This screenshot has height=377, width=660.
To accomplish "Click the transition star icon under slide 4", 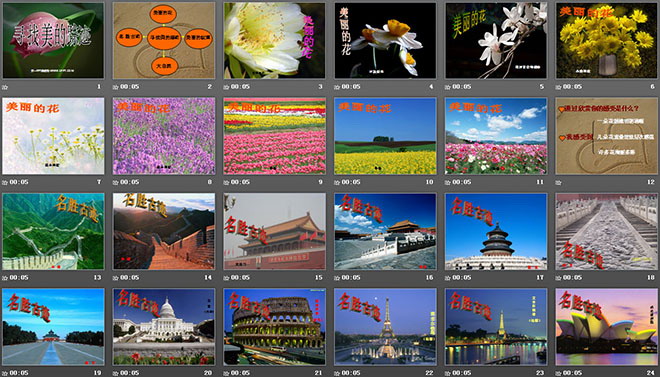I will 337,87.
